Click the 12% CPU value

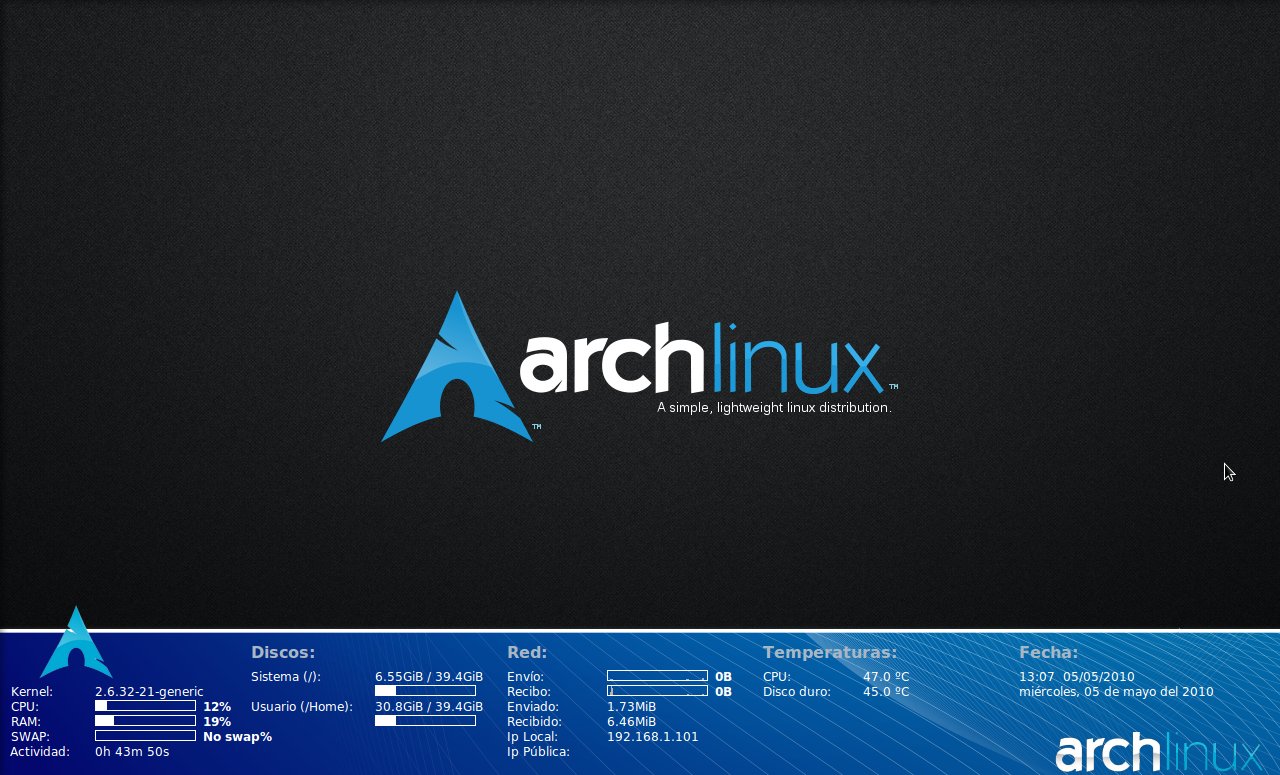point(217,706)
